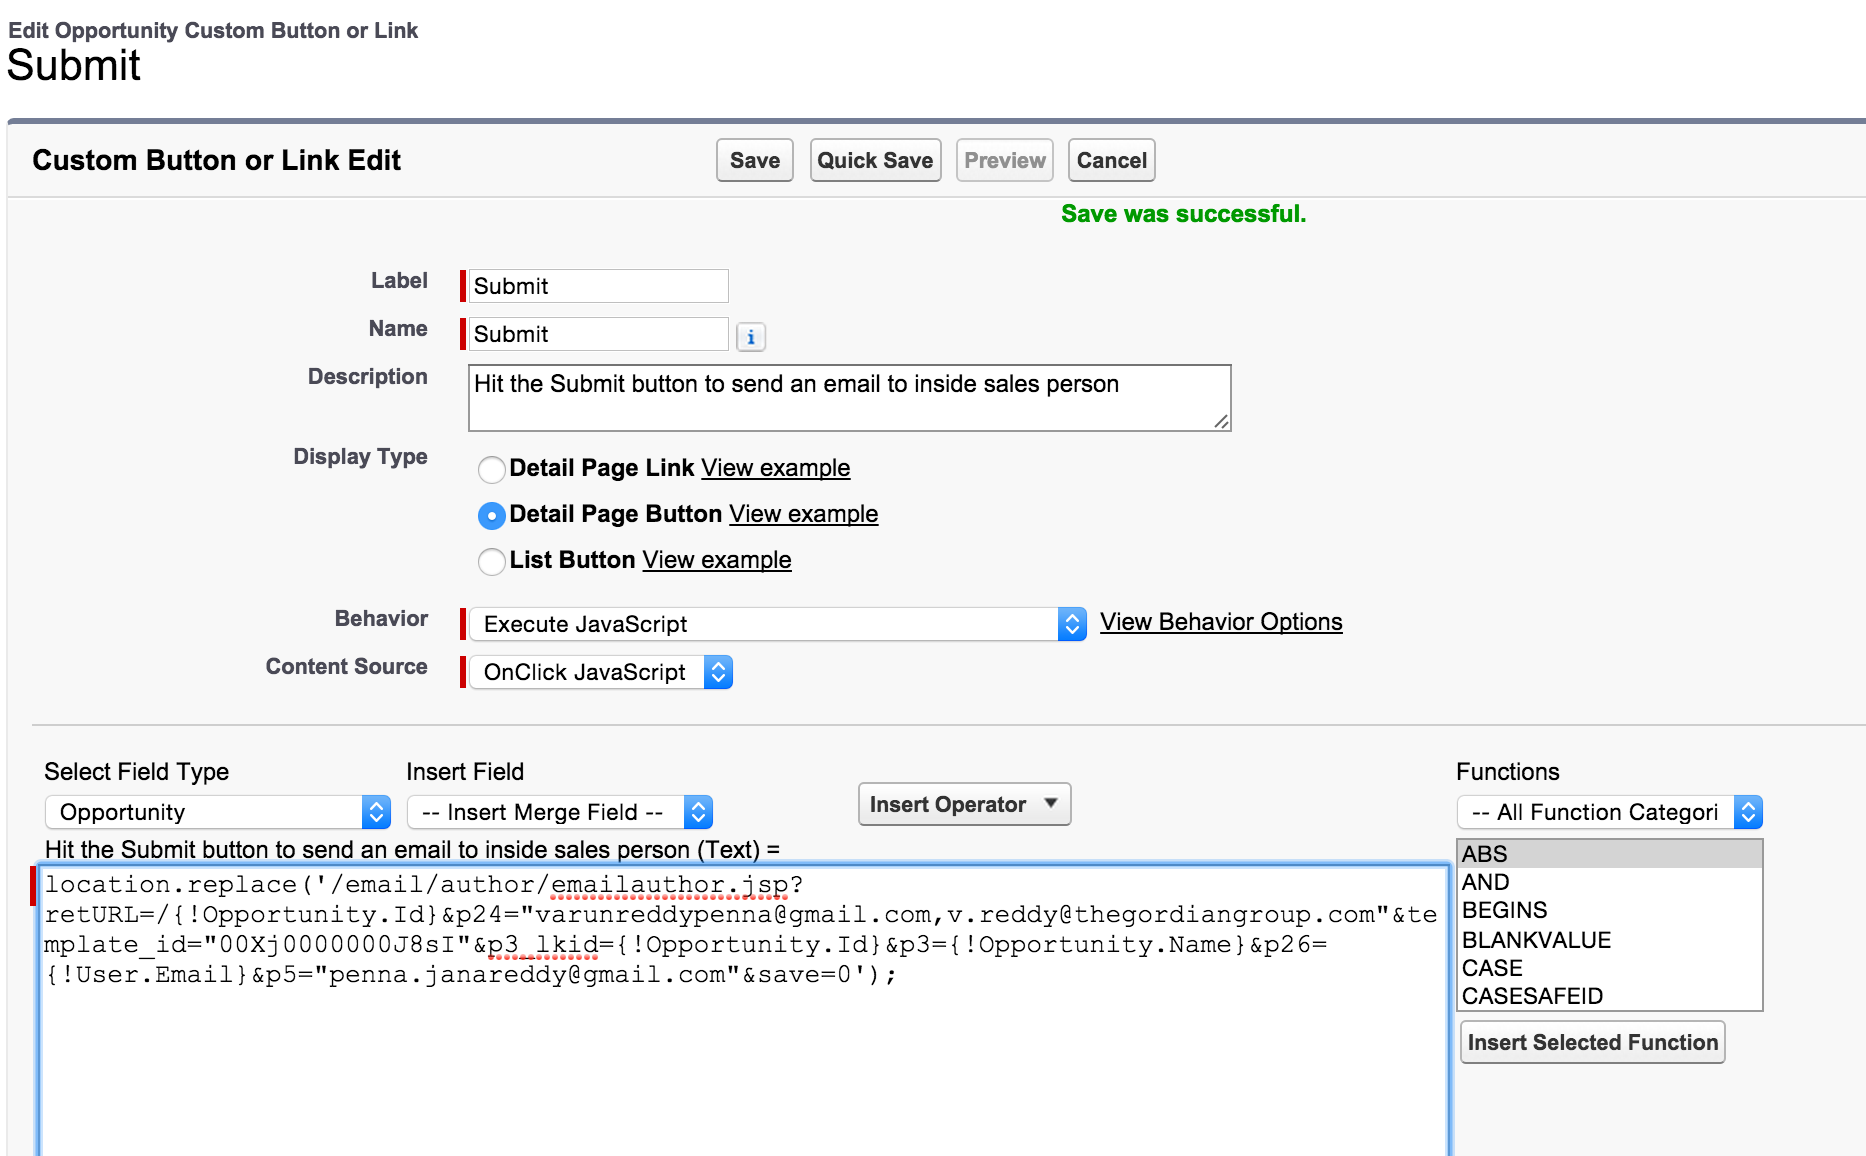Select the Detail Page Button radio option
Screen dimensions: 1866x1156
coord(491,515)
